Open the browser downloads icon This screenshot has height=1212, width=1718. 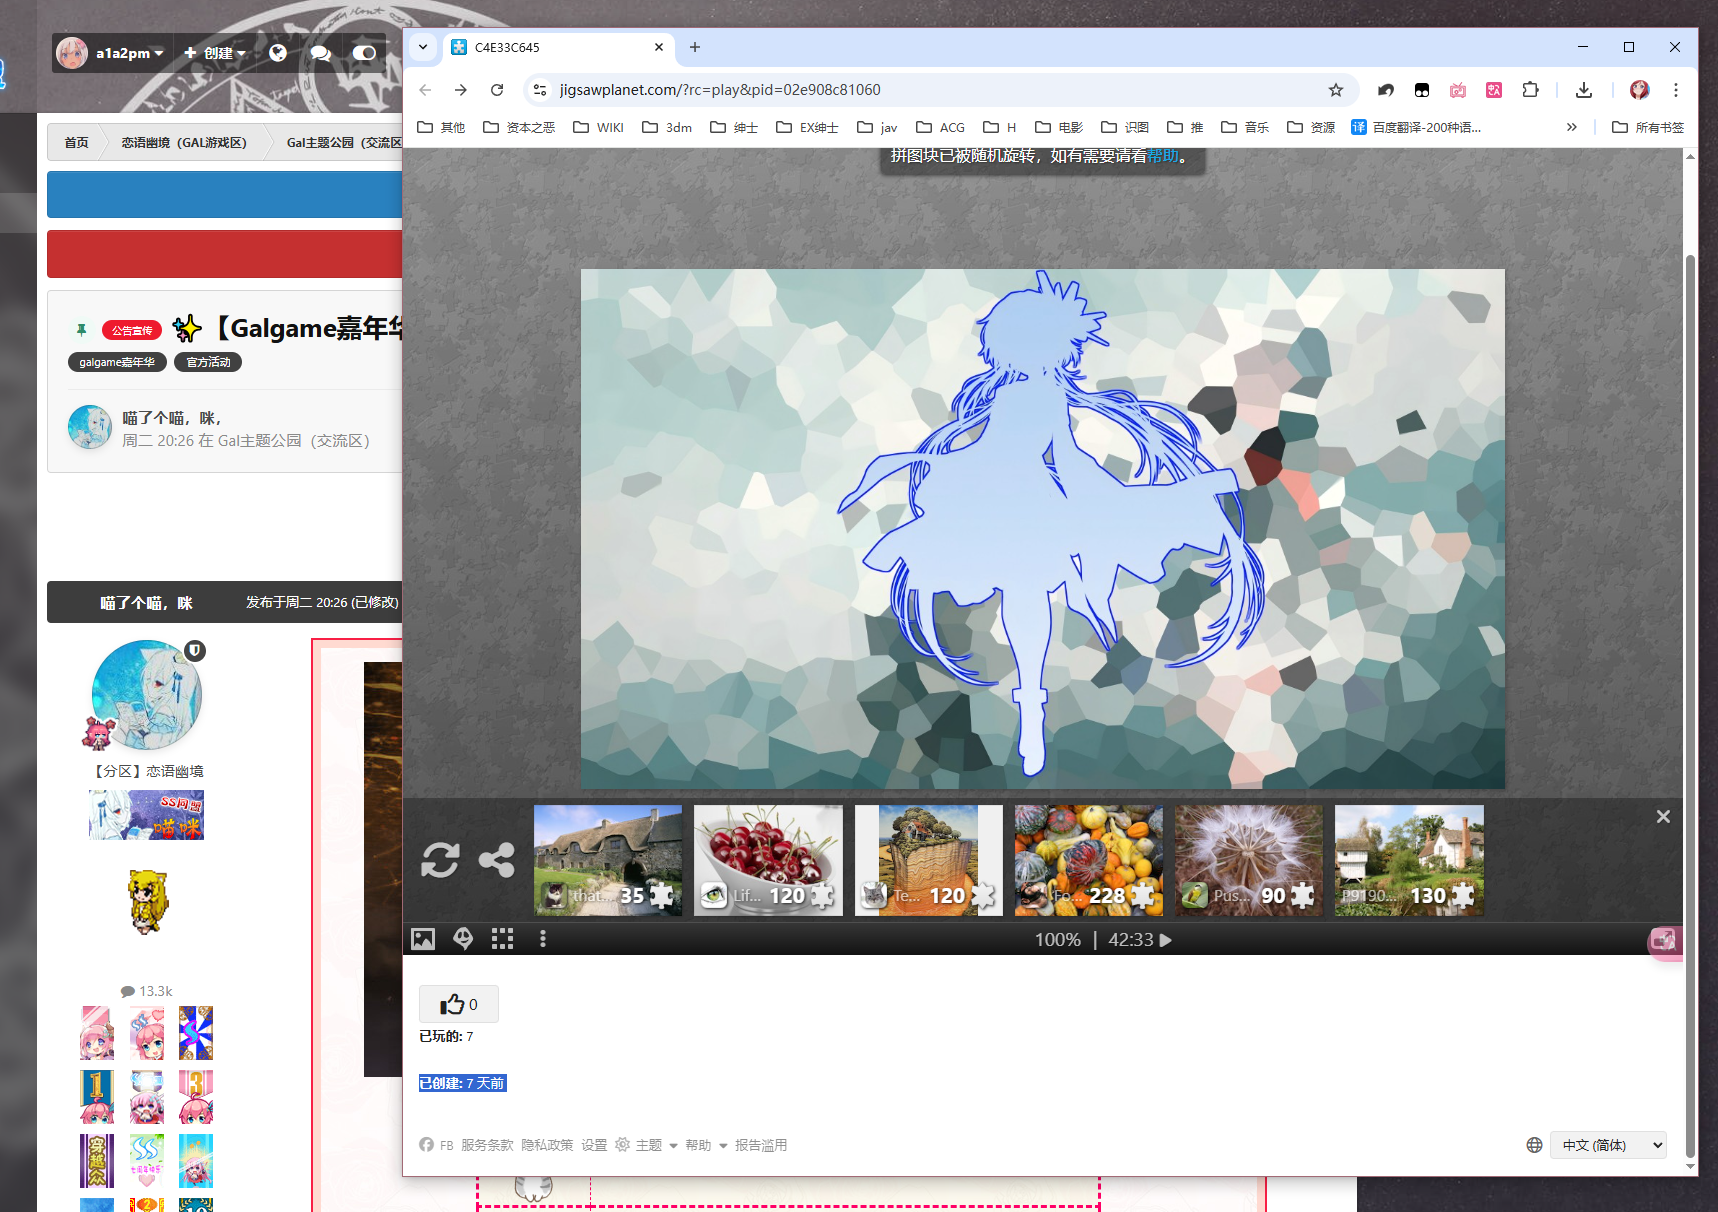(x=1584, y=90)
